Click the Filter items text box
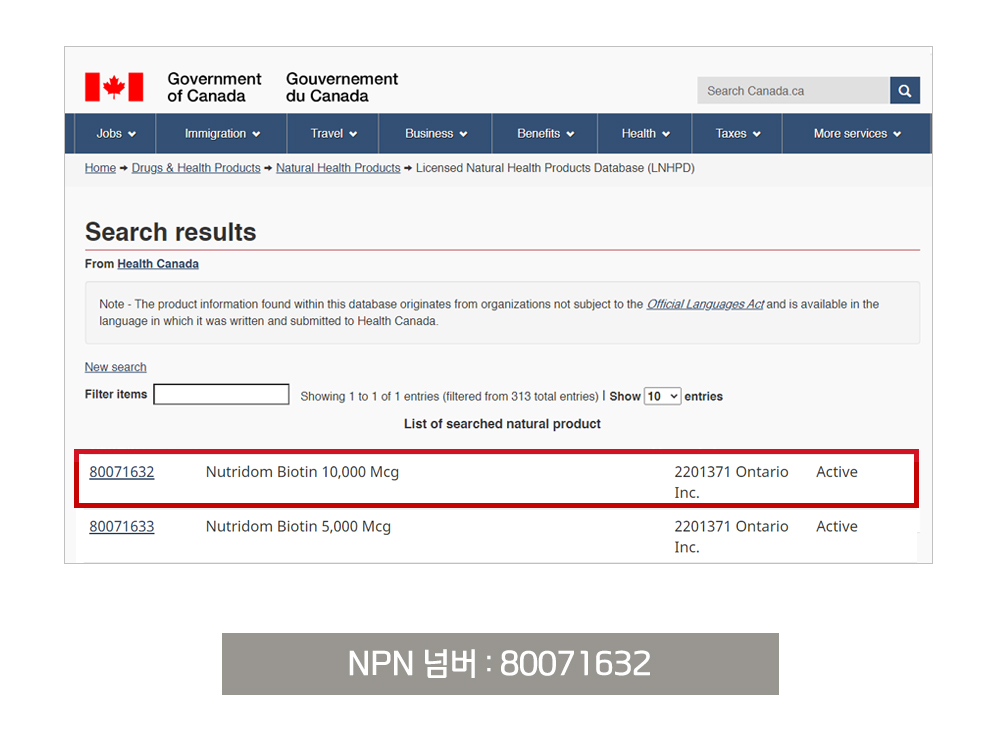Screen dimensions: 1000x744 221,394
